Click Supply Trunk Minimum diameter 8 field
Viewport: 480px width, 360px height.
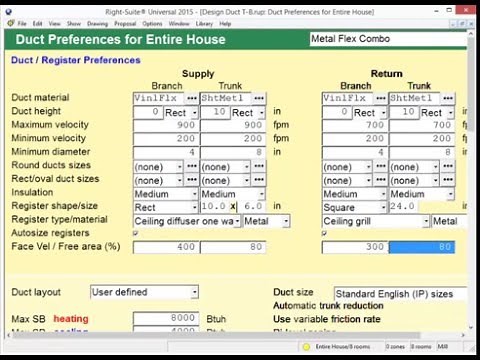(233, 152)
